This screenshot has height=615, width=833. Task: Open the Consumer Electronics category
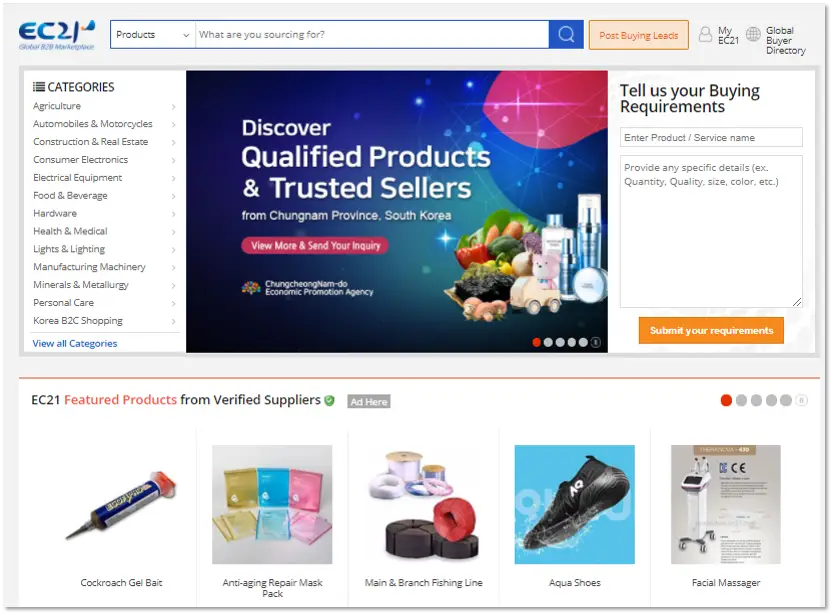[80, 160]
